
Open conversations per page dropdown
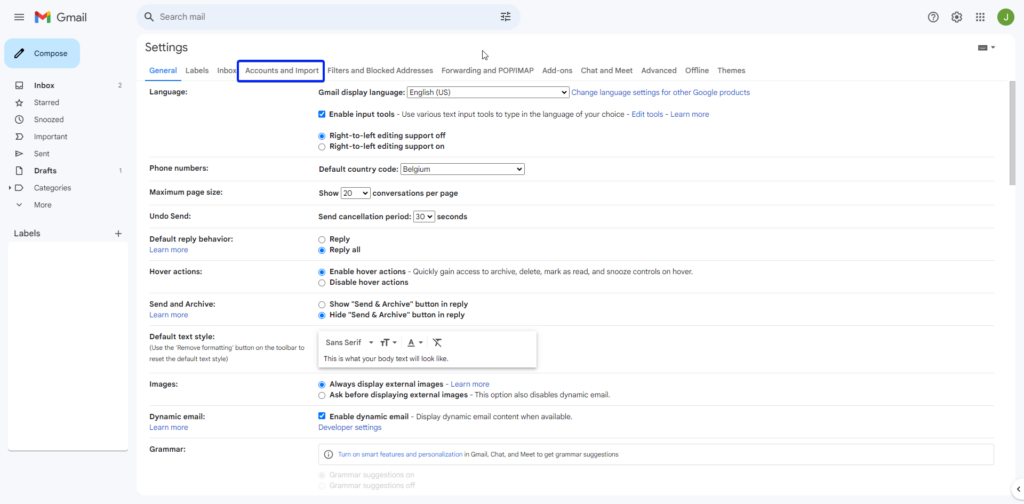[355, 192]
